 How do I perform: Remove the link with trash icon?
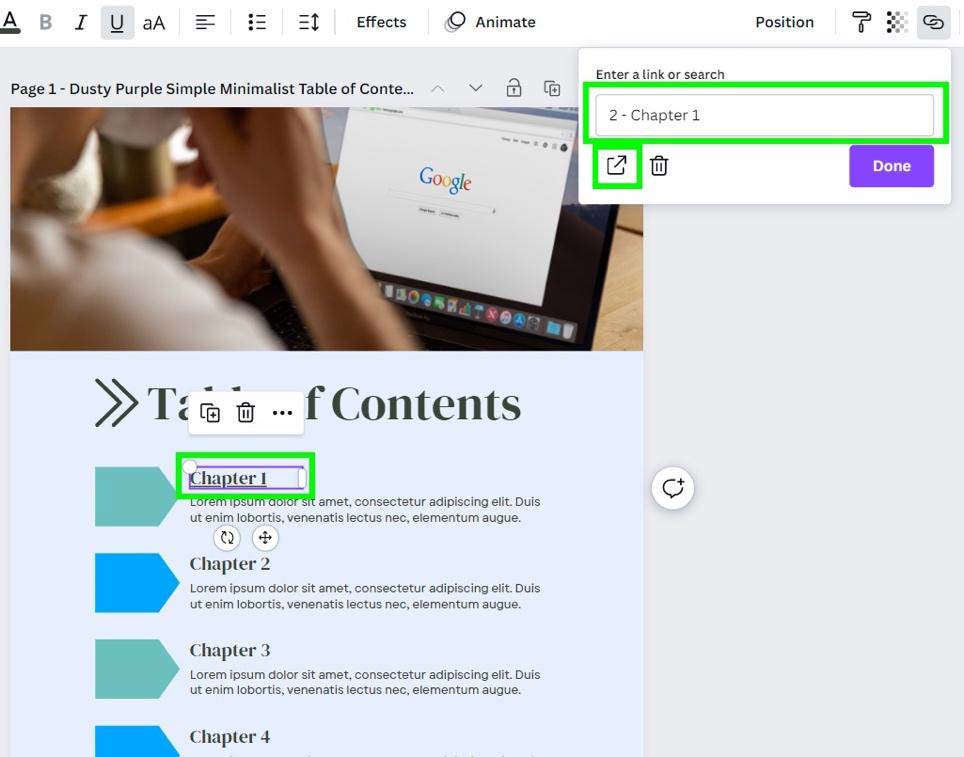[659, 166]
